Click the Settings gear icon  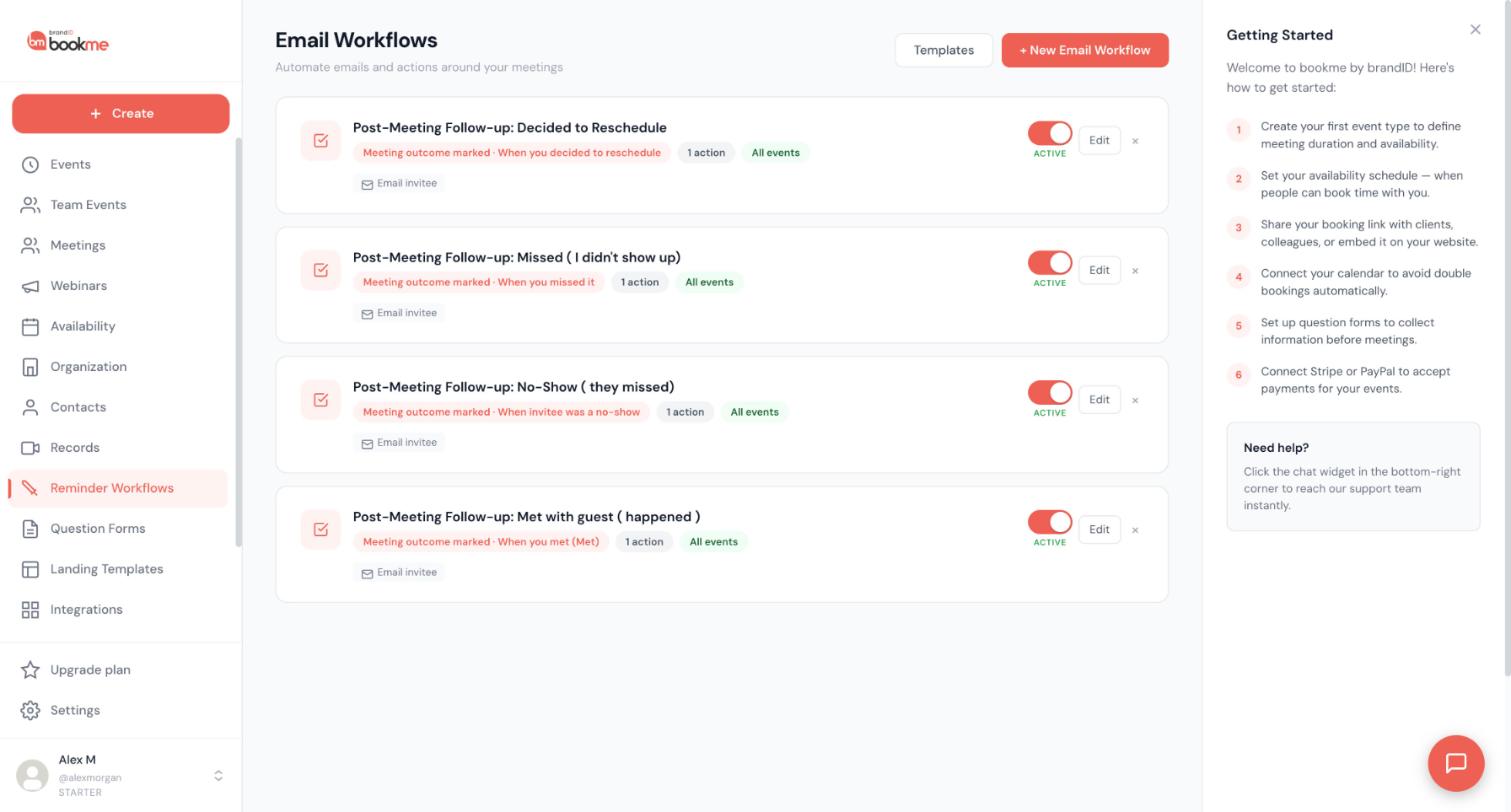[30, 711]
